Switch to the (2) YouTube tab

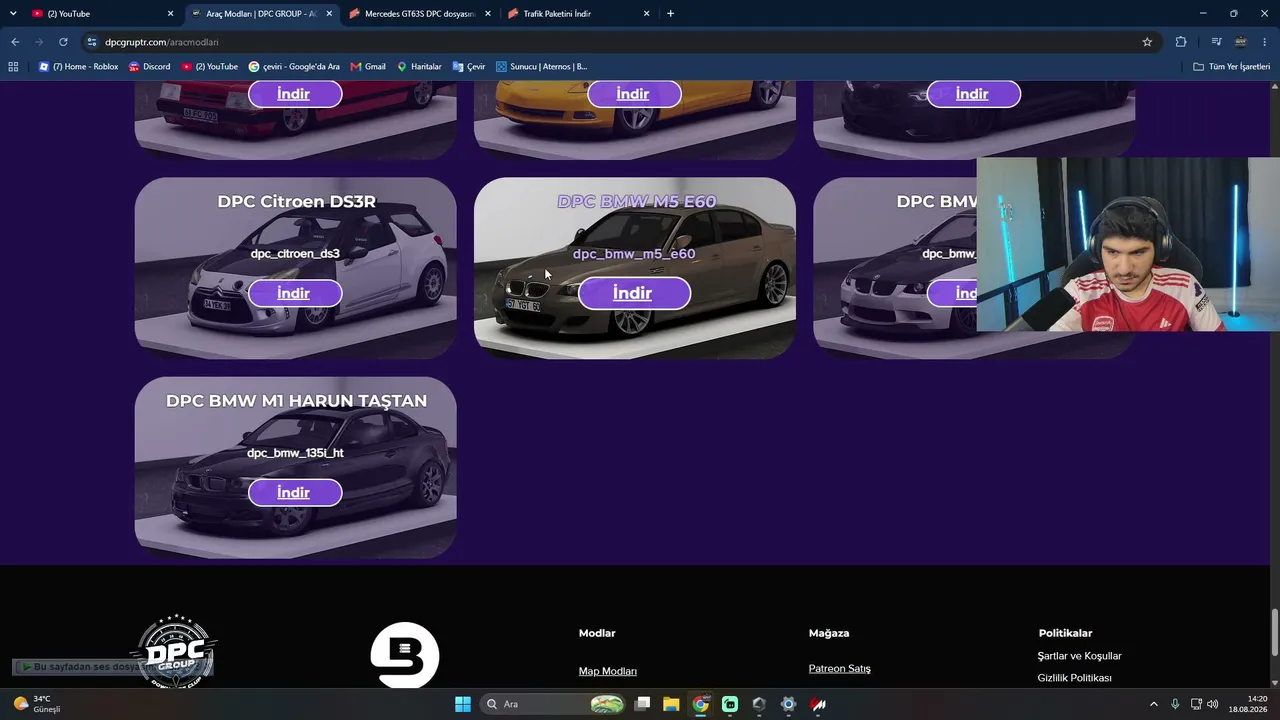(103, 14)
